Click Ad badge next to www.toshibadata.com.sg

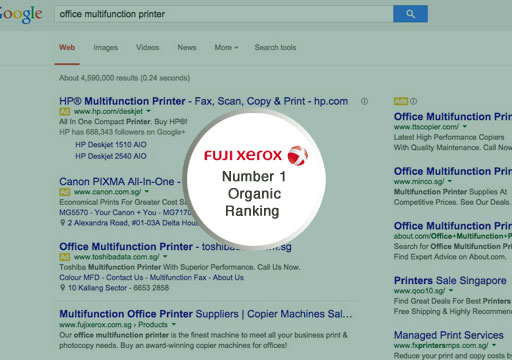(x=64, y=257)
